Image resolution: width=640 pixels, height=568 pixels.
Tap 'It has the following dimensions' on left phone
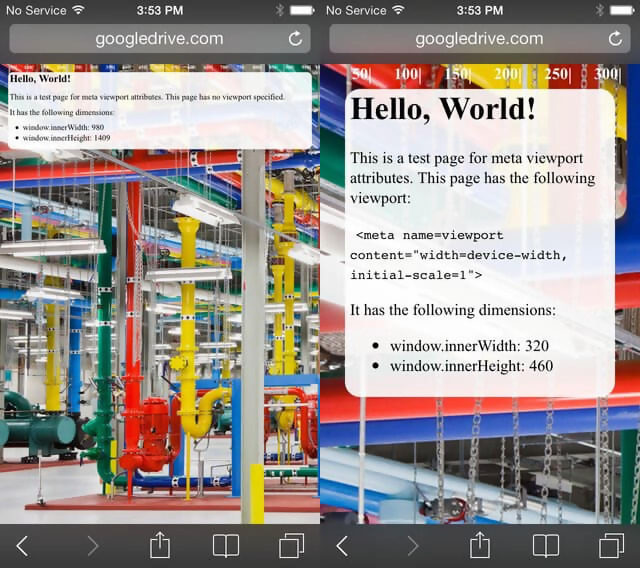[62, 112]
